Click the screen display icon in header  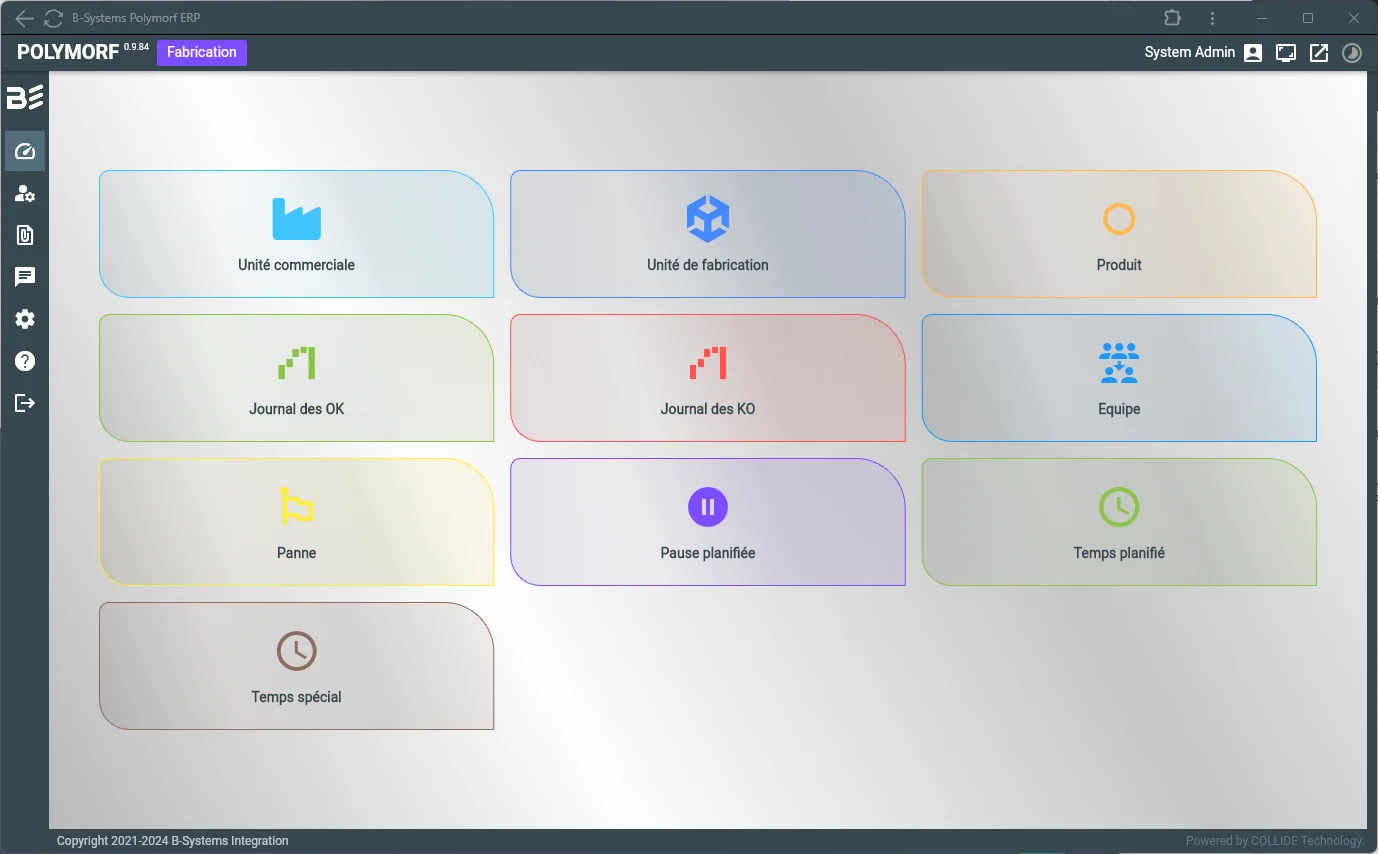[1286, 53]
